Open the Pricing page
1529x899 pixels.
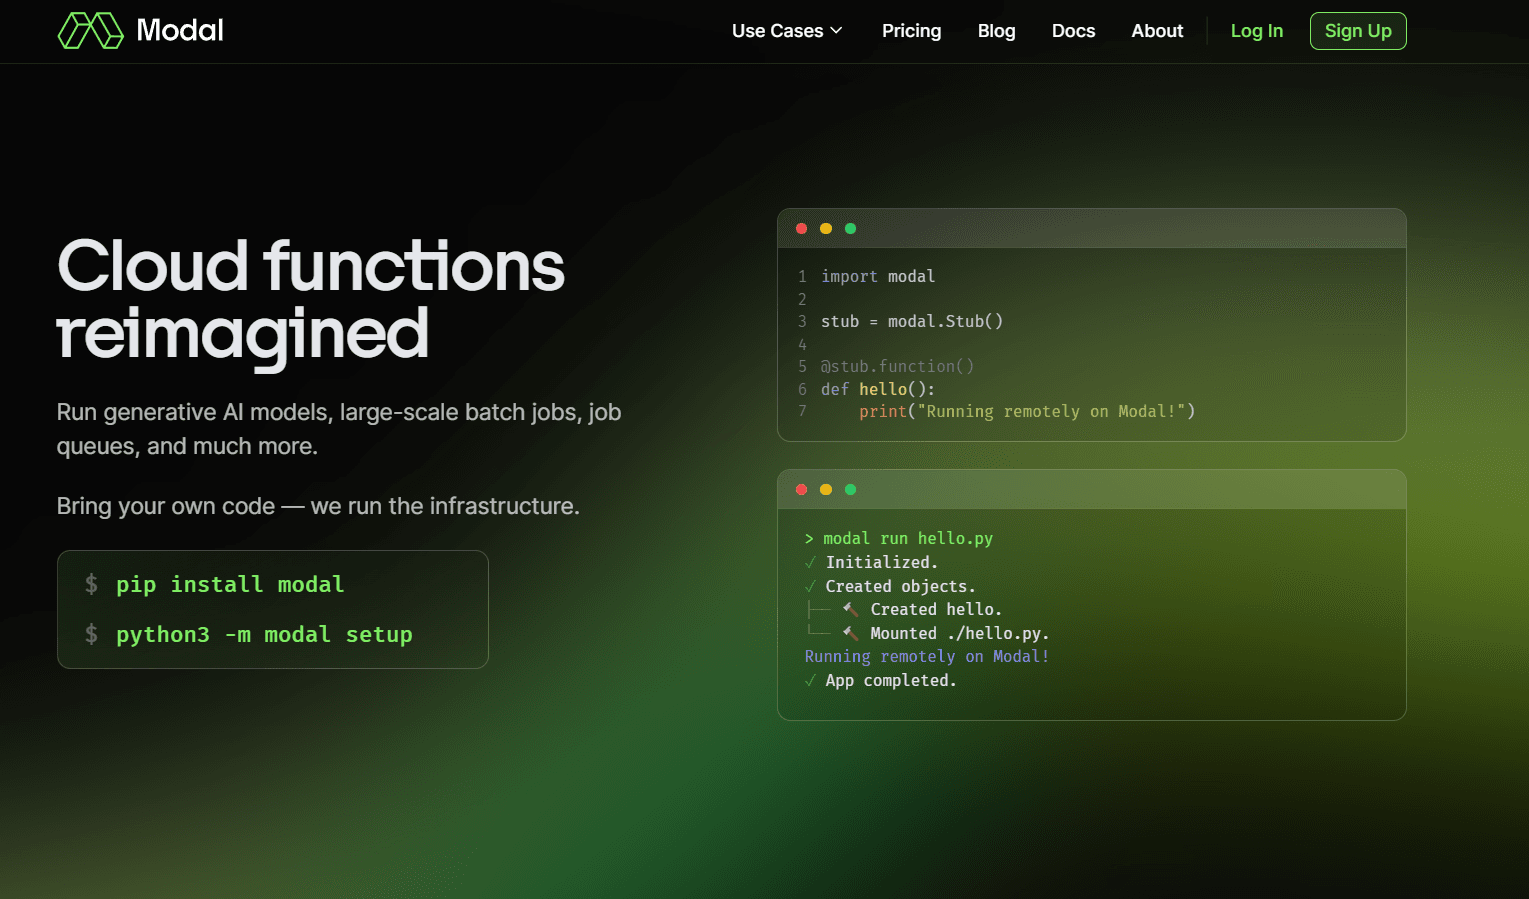coord(911,31)
